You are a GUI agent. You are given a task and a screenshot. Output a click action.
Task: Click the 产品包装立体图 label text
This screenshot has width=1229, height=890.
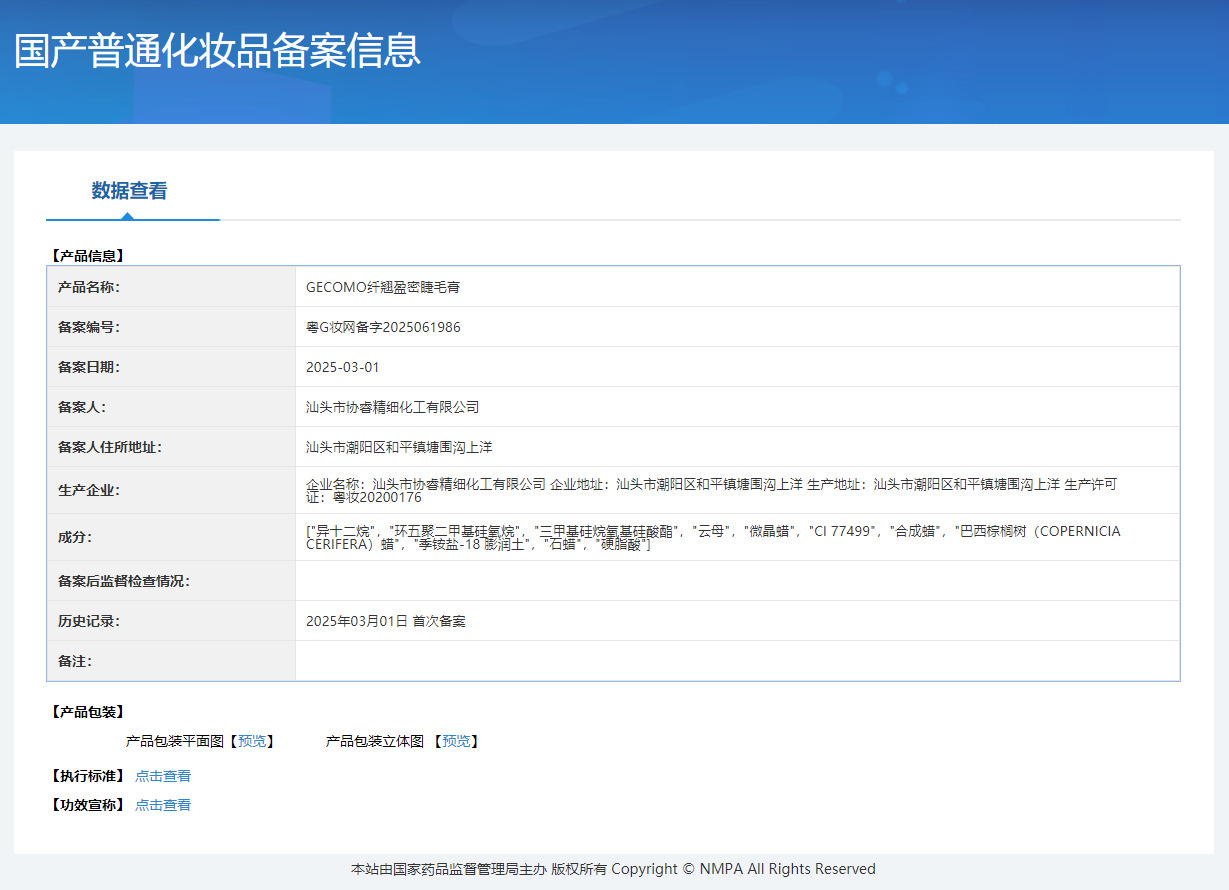375,741
